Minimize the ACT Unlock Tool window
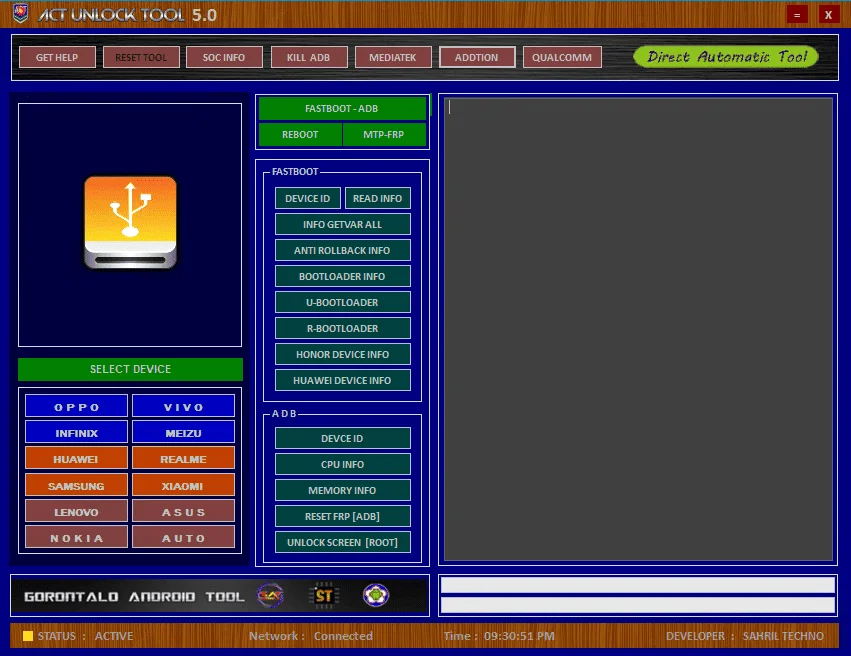851x656 pixels. (797, 15)
